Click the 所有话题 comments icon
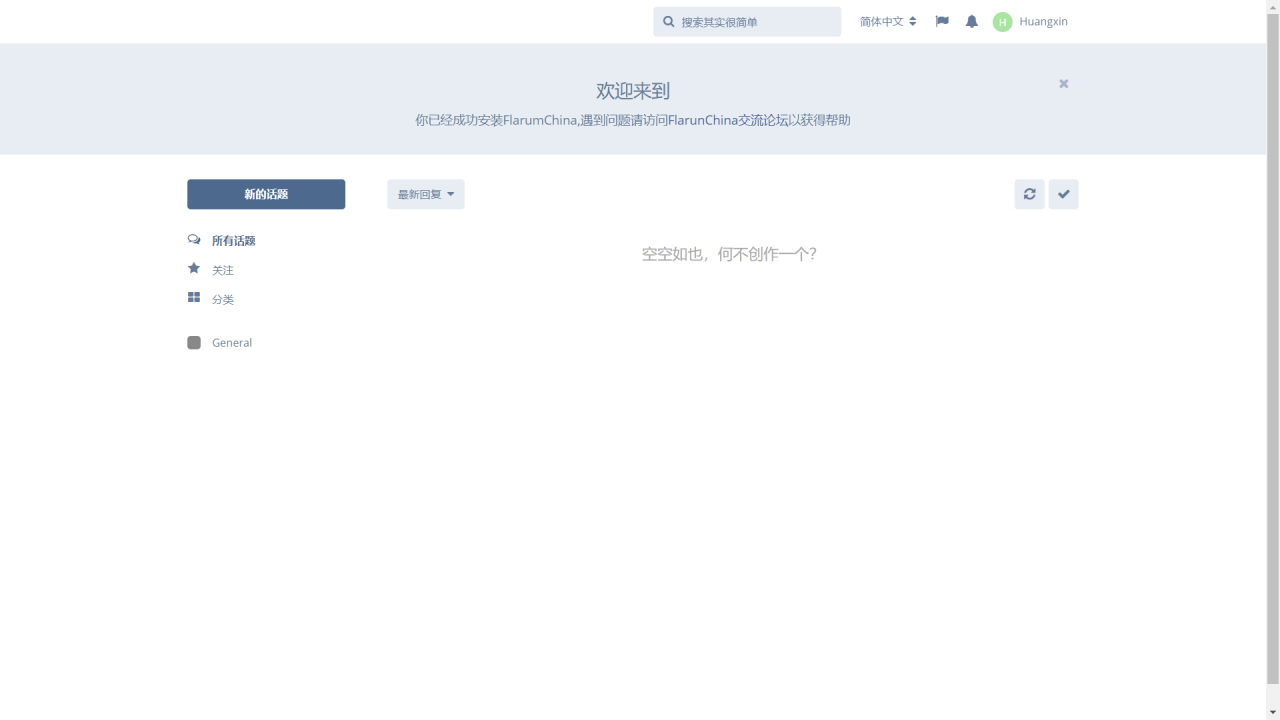This screenshot has width=1280, height=720. coord(194,240)
